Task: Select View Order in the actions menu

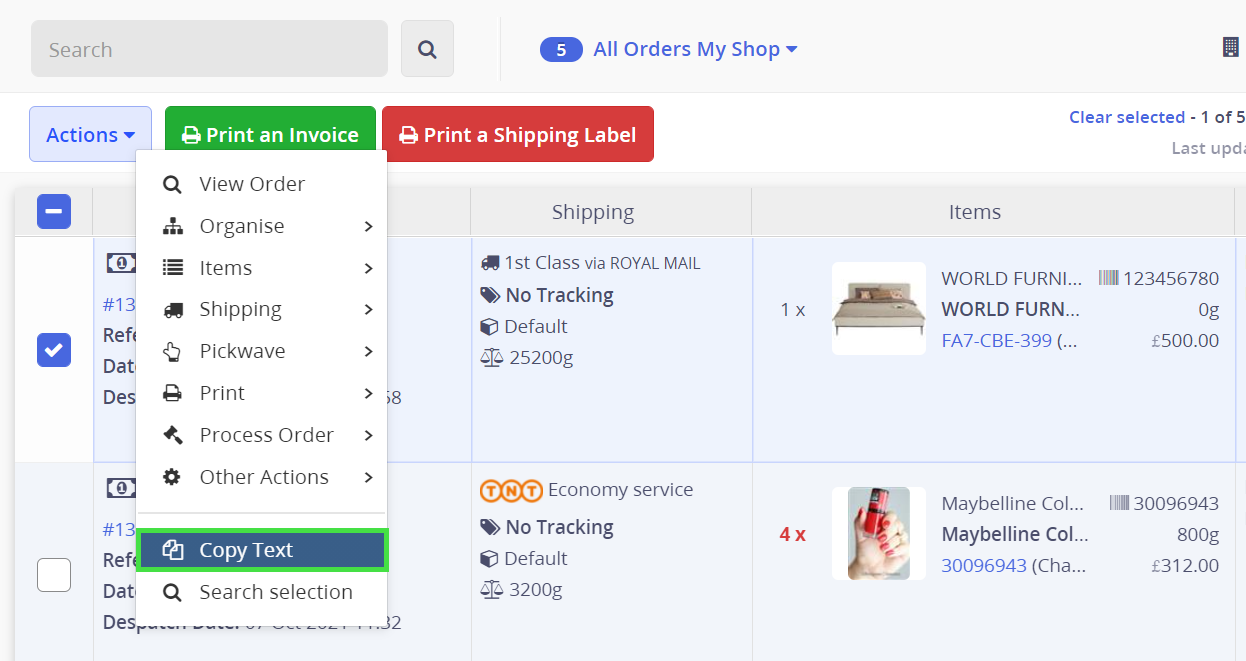Action: [252, 184]
